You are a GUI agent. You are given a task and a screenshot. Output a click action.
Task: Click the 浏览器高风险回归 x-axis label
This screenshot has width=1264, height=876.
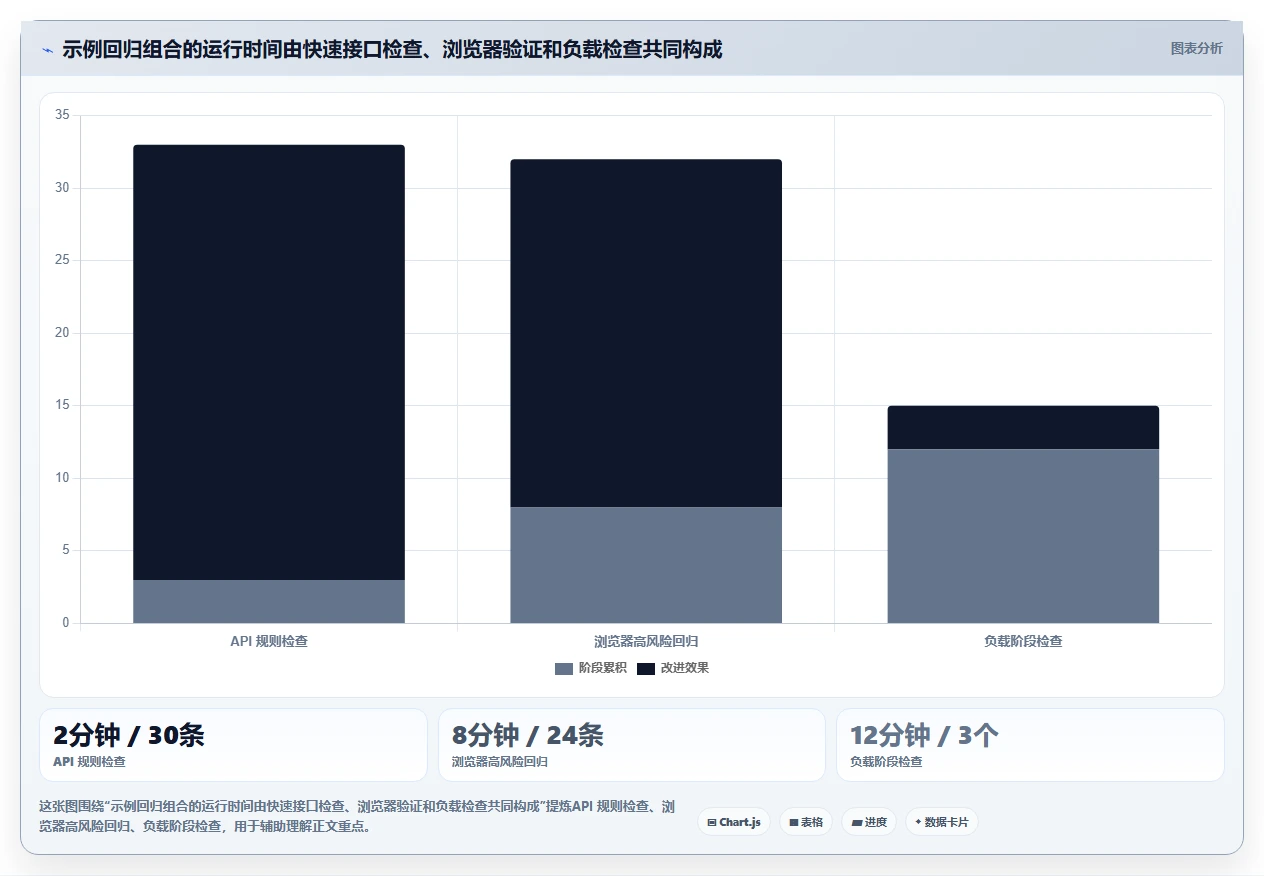click(646, 641)
